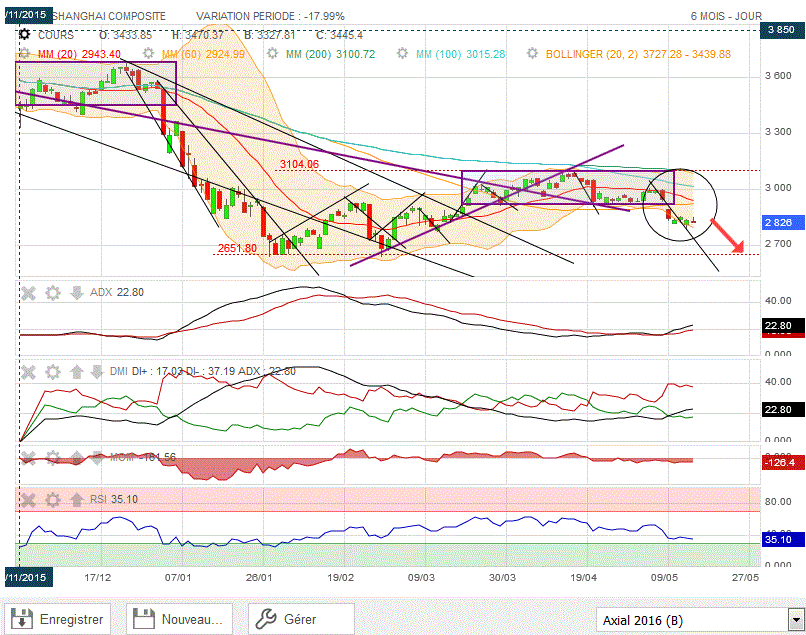Click the 3104.06 resistance level label
Viewport: 806px width, 635px height.
[x=299, y=165]
